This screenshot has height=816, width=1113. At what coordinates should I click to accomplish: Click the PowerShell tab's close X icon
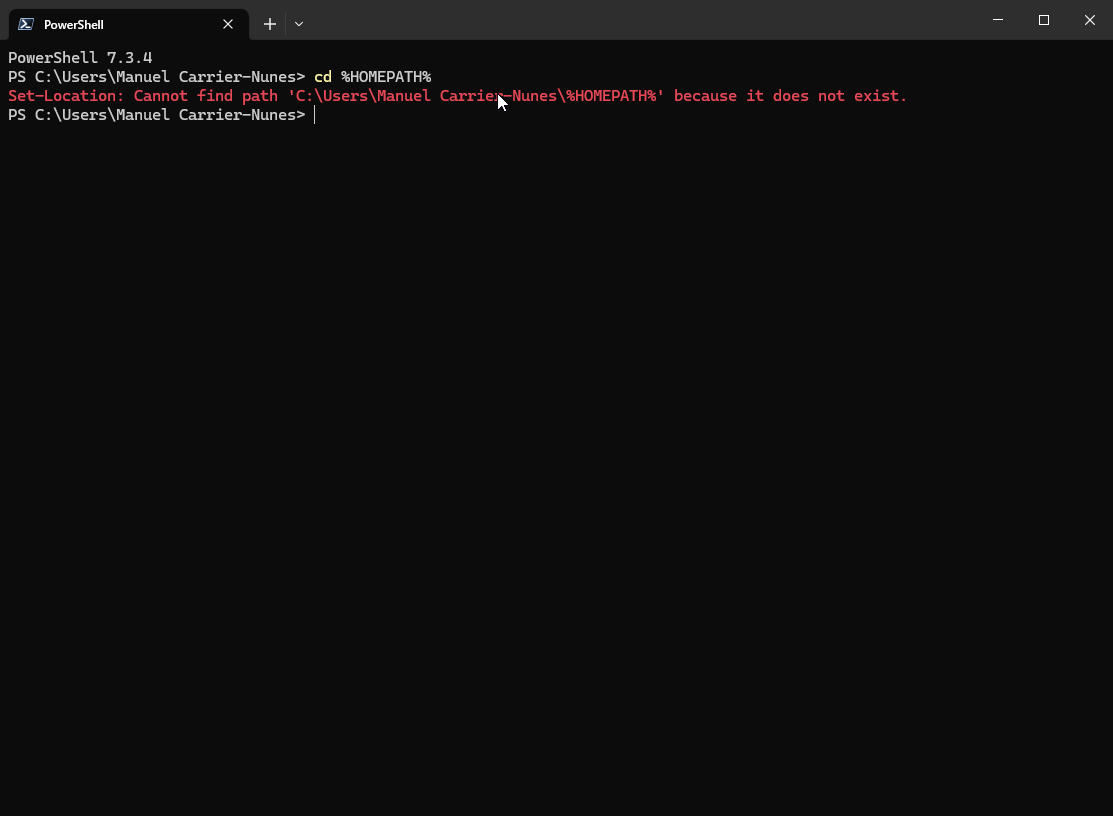point(228,23)
